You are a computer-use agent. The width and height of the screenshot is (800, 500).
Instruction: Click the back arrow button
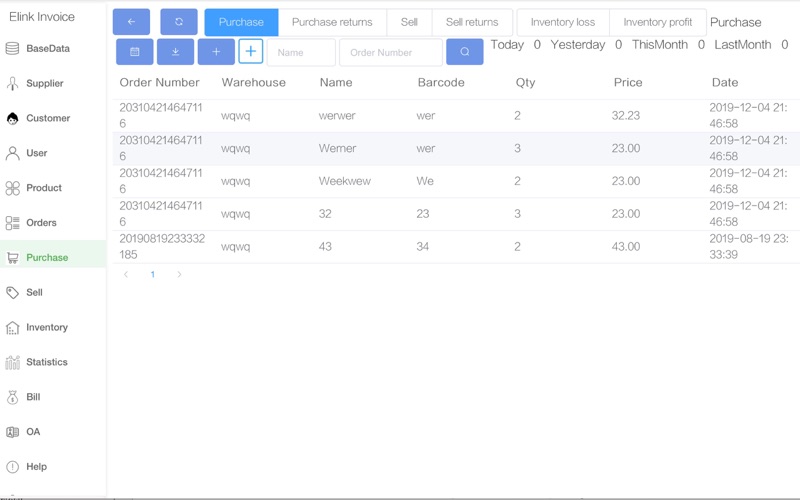[131, 22]
